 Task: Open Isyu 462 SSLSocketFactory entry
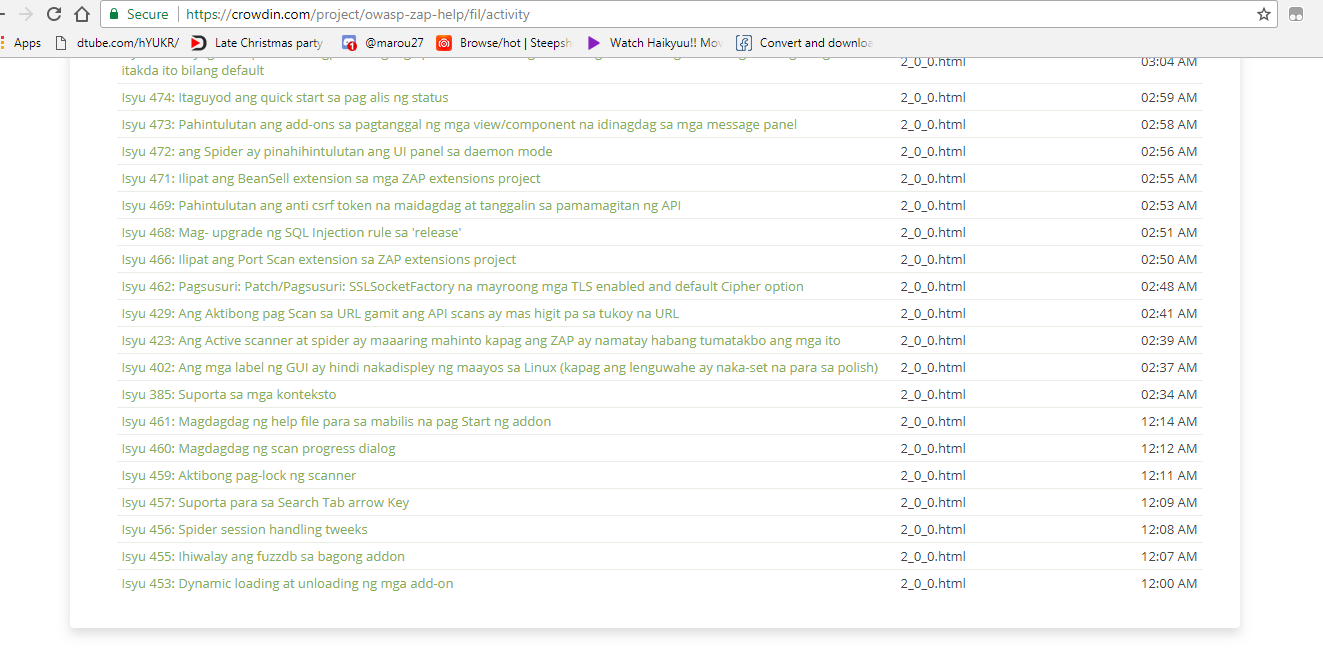coord(463,287)
